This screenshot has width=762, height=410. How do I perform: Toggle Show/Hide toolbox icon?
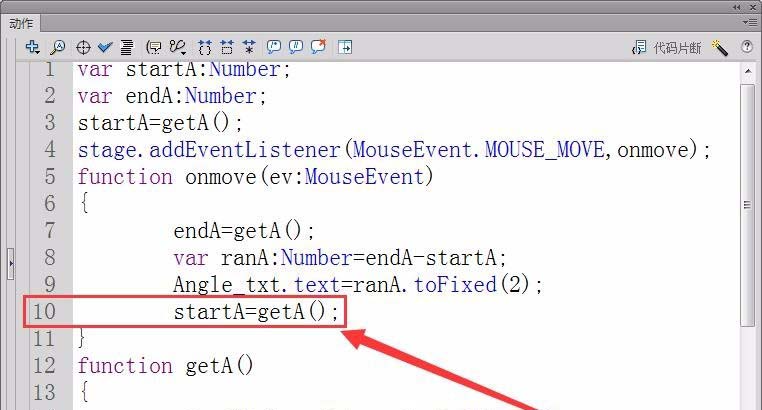[345, 47]
